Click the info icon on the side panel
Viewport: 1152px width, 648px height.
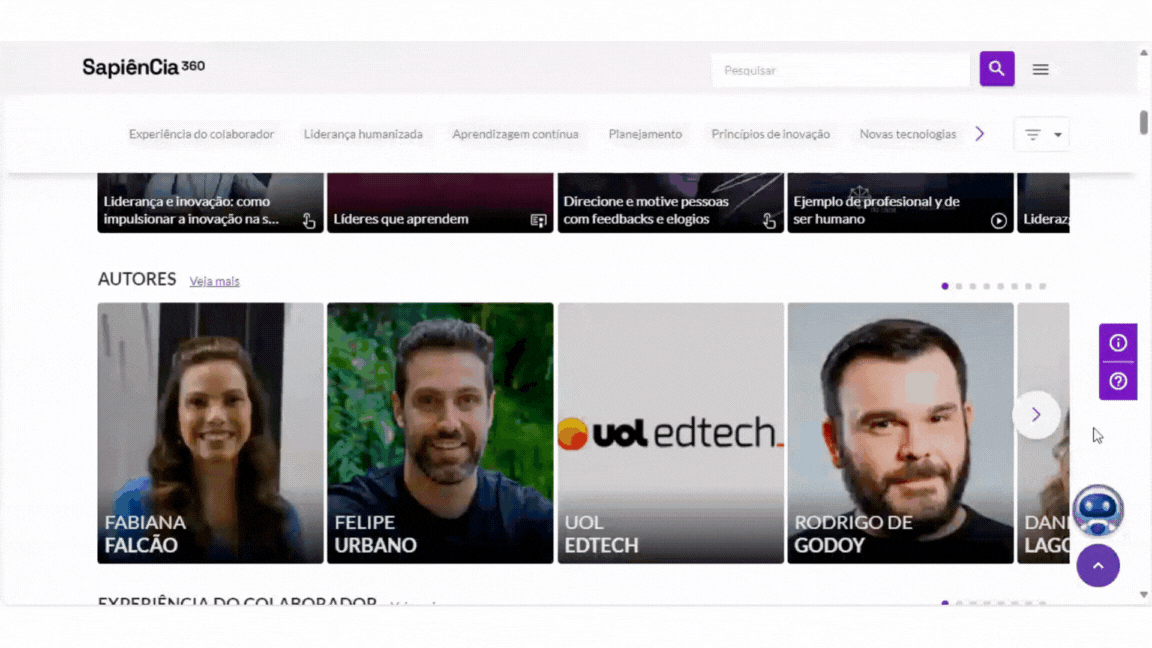[x=1117, y=342]
